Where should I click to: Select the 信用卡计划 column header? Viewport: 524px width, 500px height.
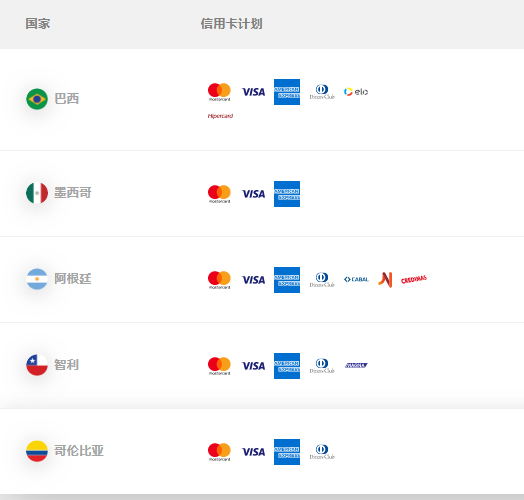[x=232, y=24]
